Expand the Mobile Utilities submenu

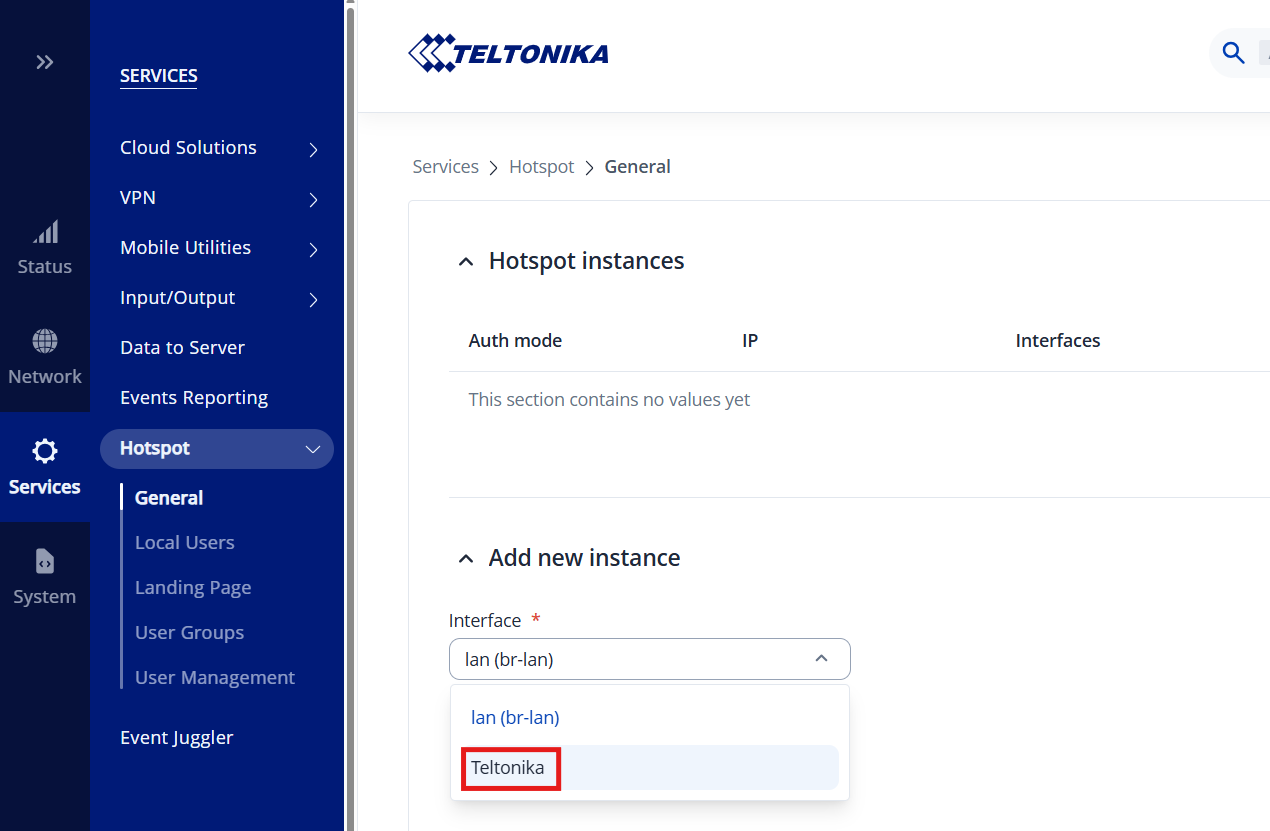313,249
